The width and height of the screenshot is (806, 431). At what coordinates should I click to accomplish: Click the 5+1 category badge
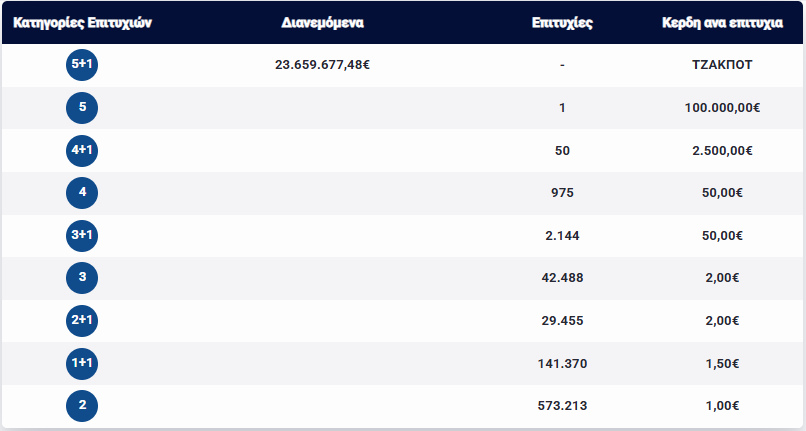pyautogui.click(x=82, y=65)
